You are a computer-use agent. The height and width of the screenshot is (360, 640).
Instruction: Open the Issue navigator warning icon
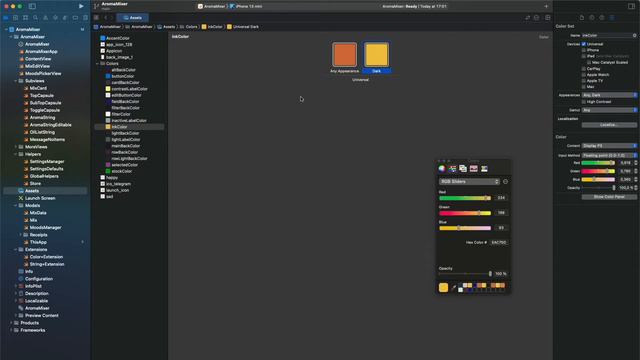point(45,18)
